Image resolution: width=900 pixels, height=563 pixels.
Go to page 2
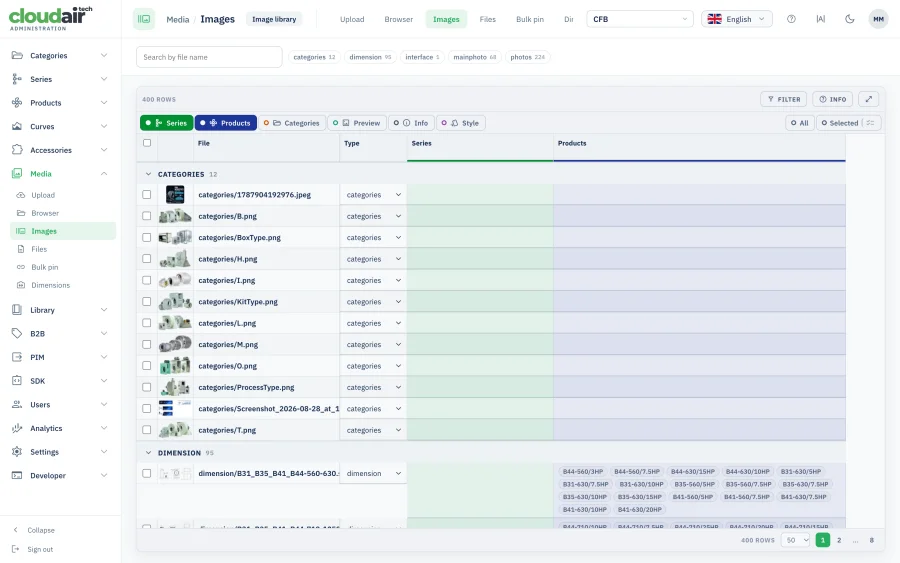[x=839, y=540]
